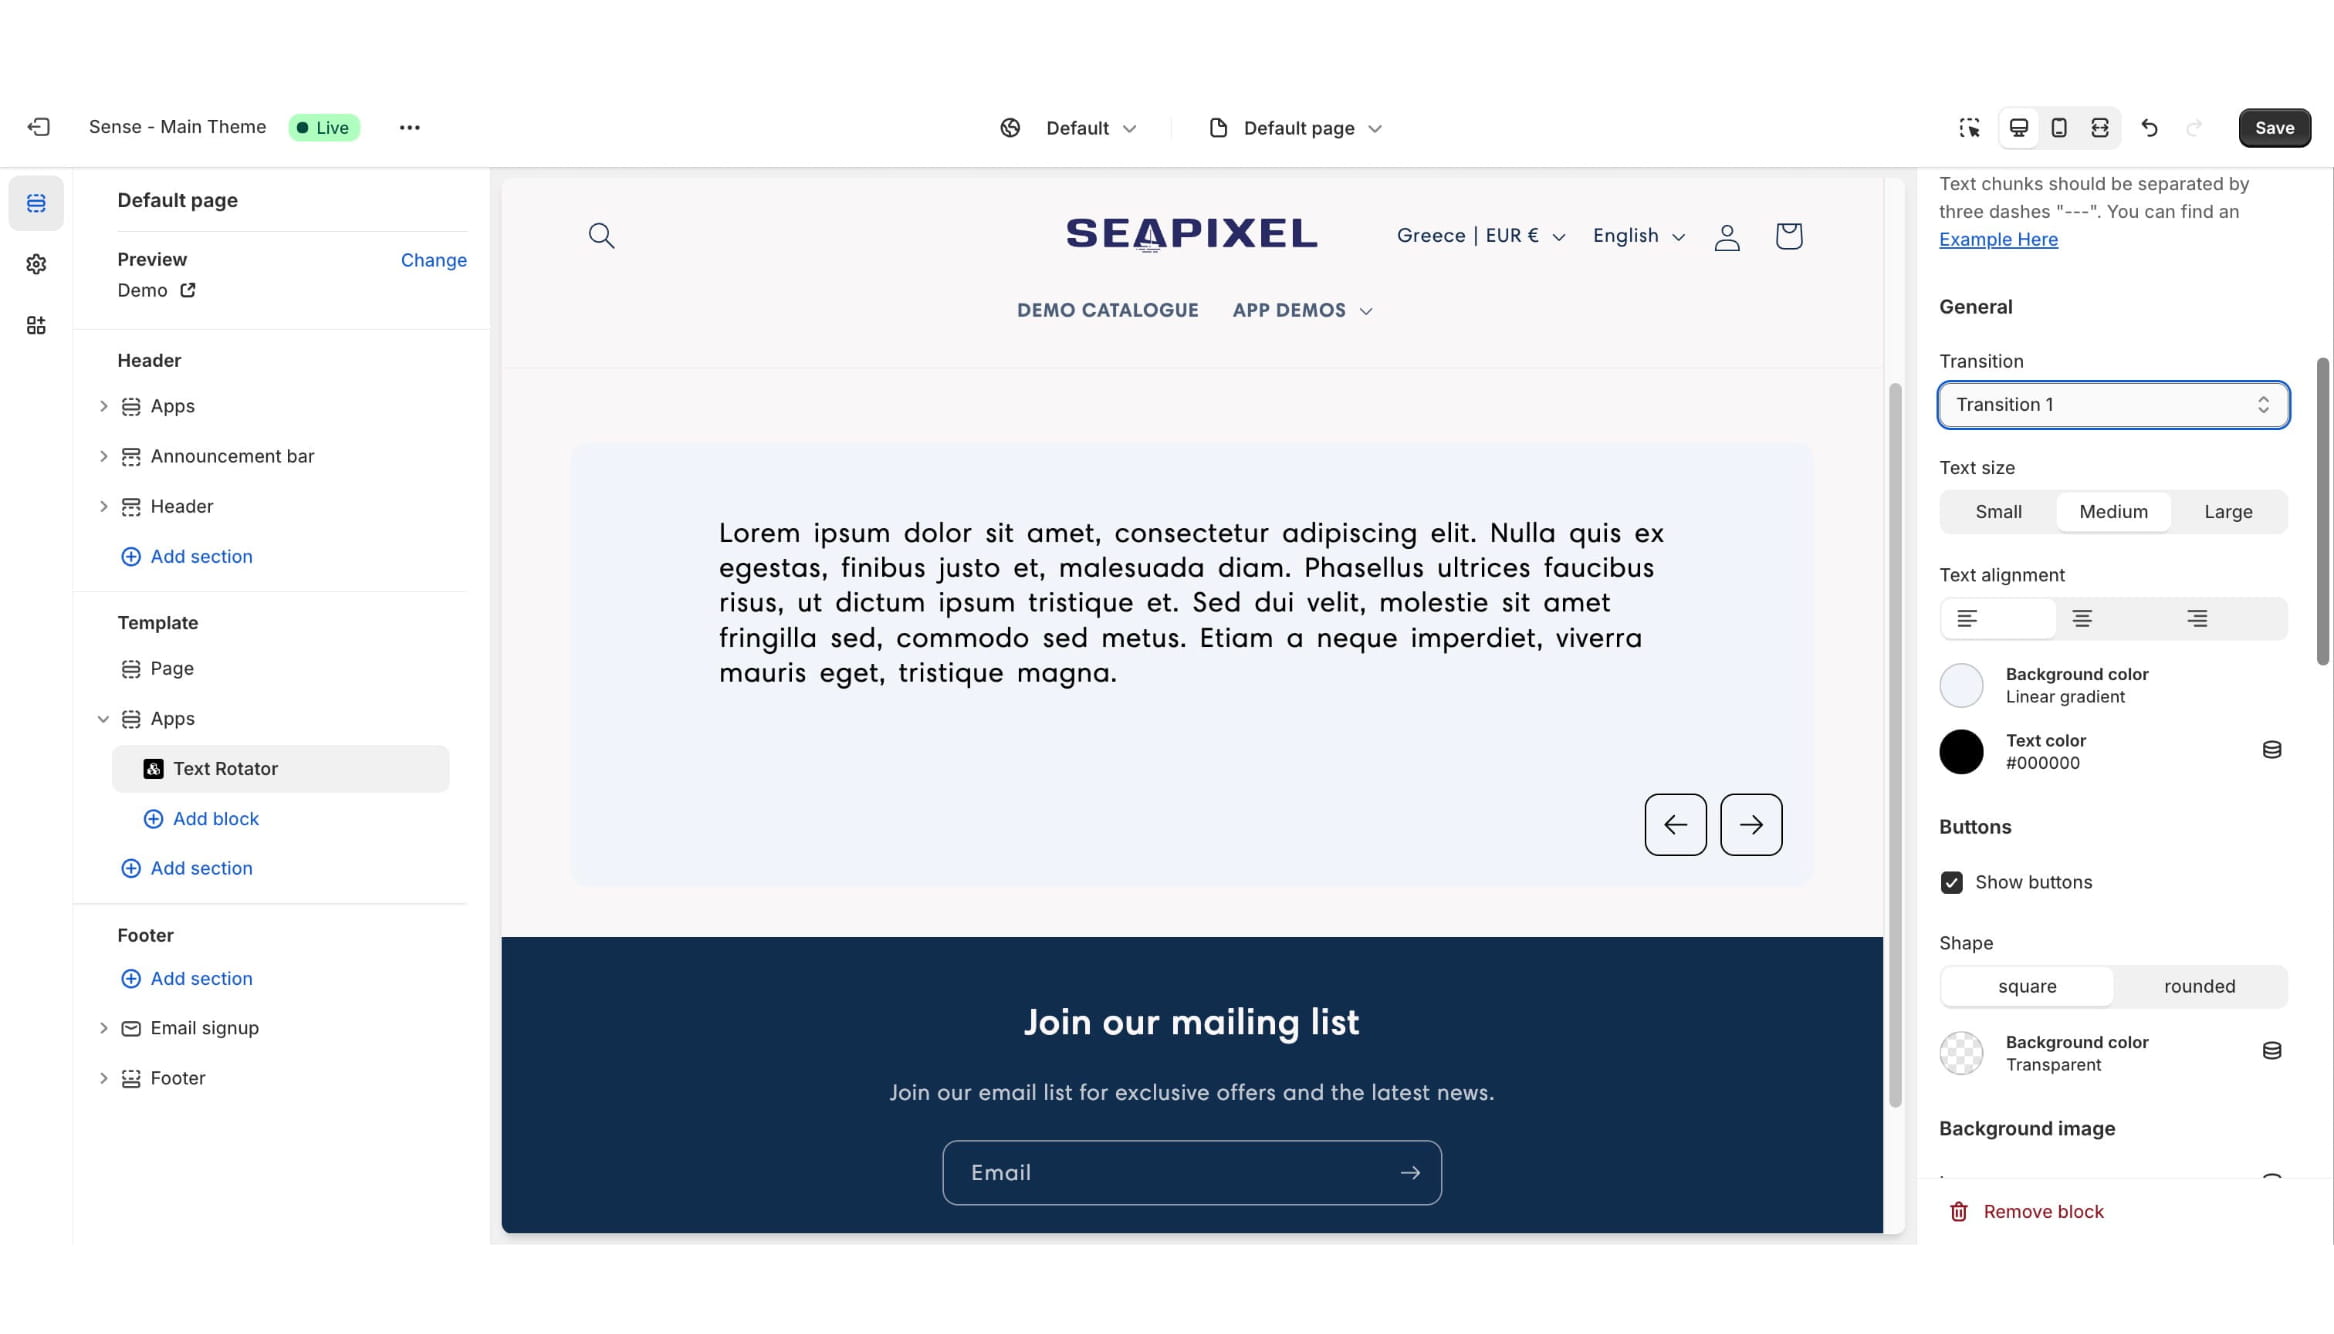Click DEMO CATALOGUE menu item
Viewport: 2334px width, 1334px height.
1108,308
